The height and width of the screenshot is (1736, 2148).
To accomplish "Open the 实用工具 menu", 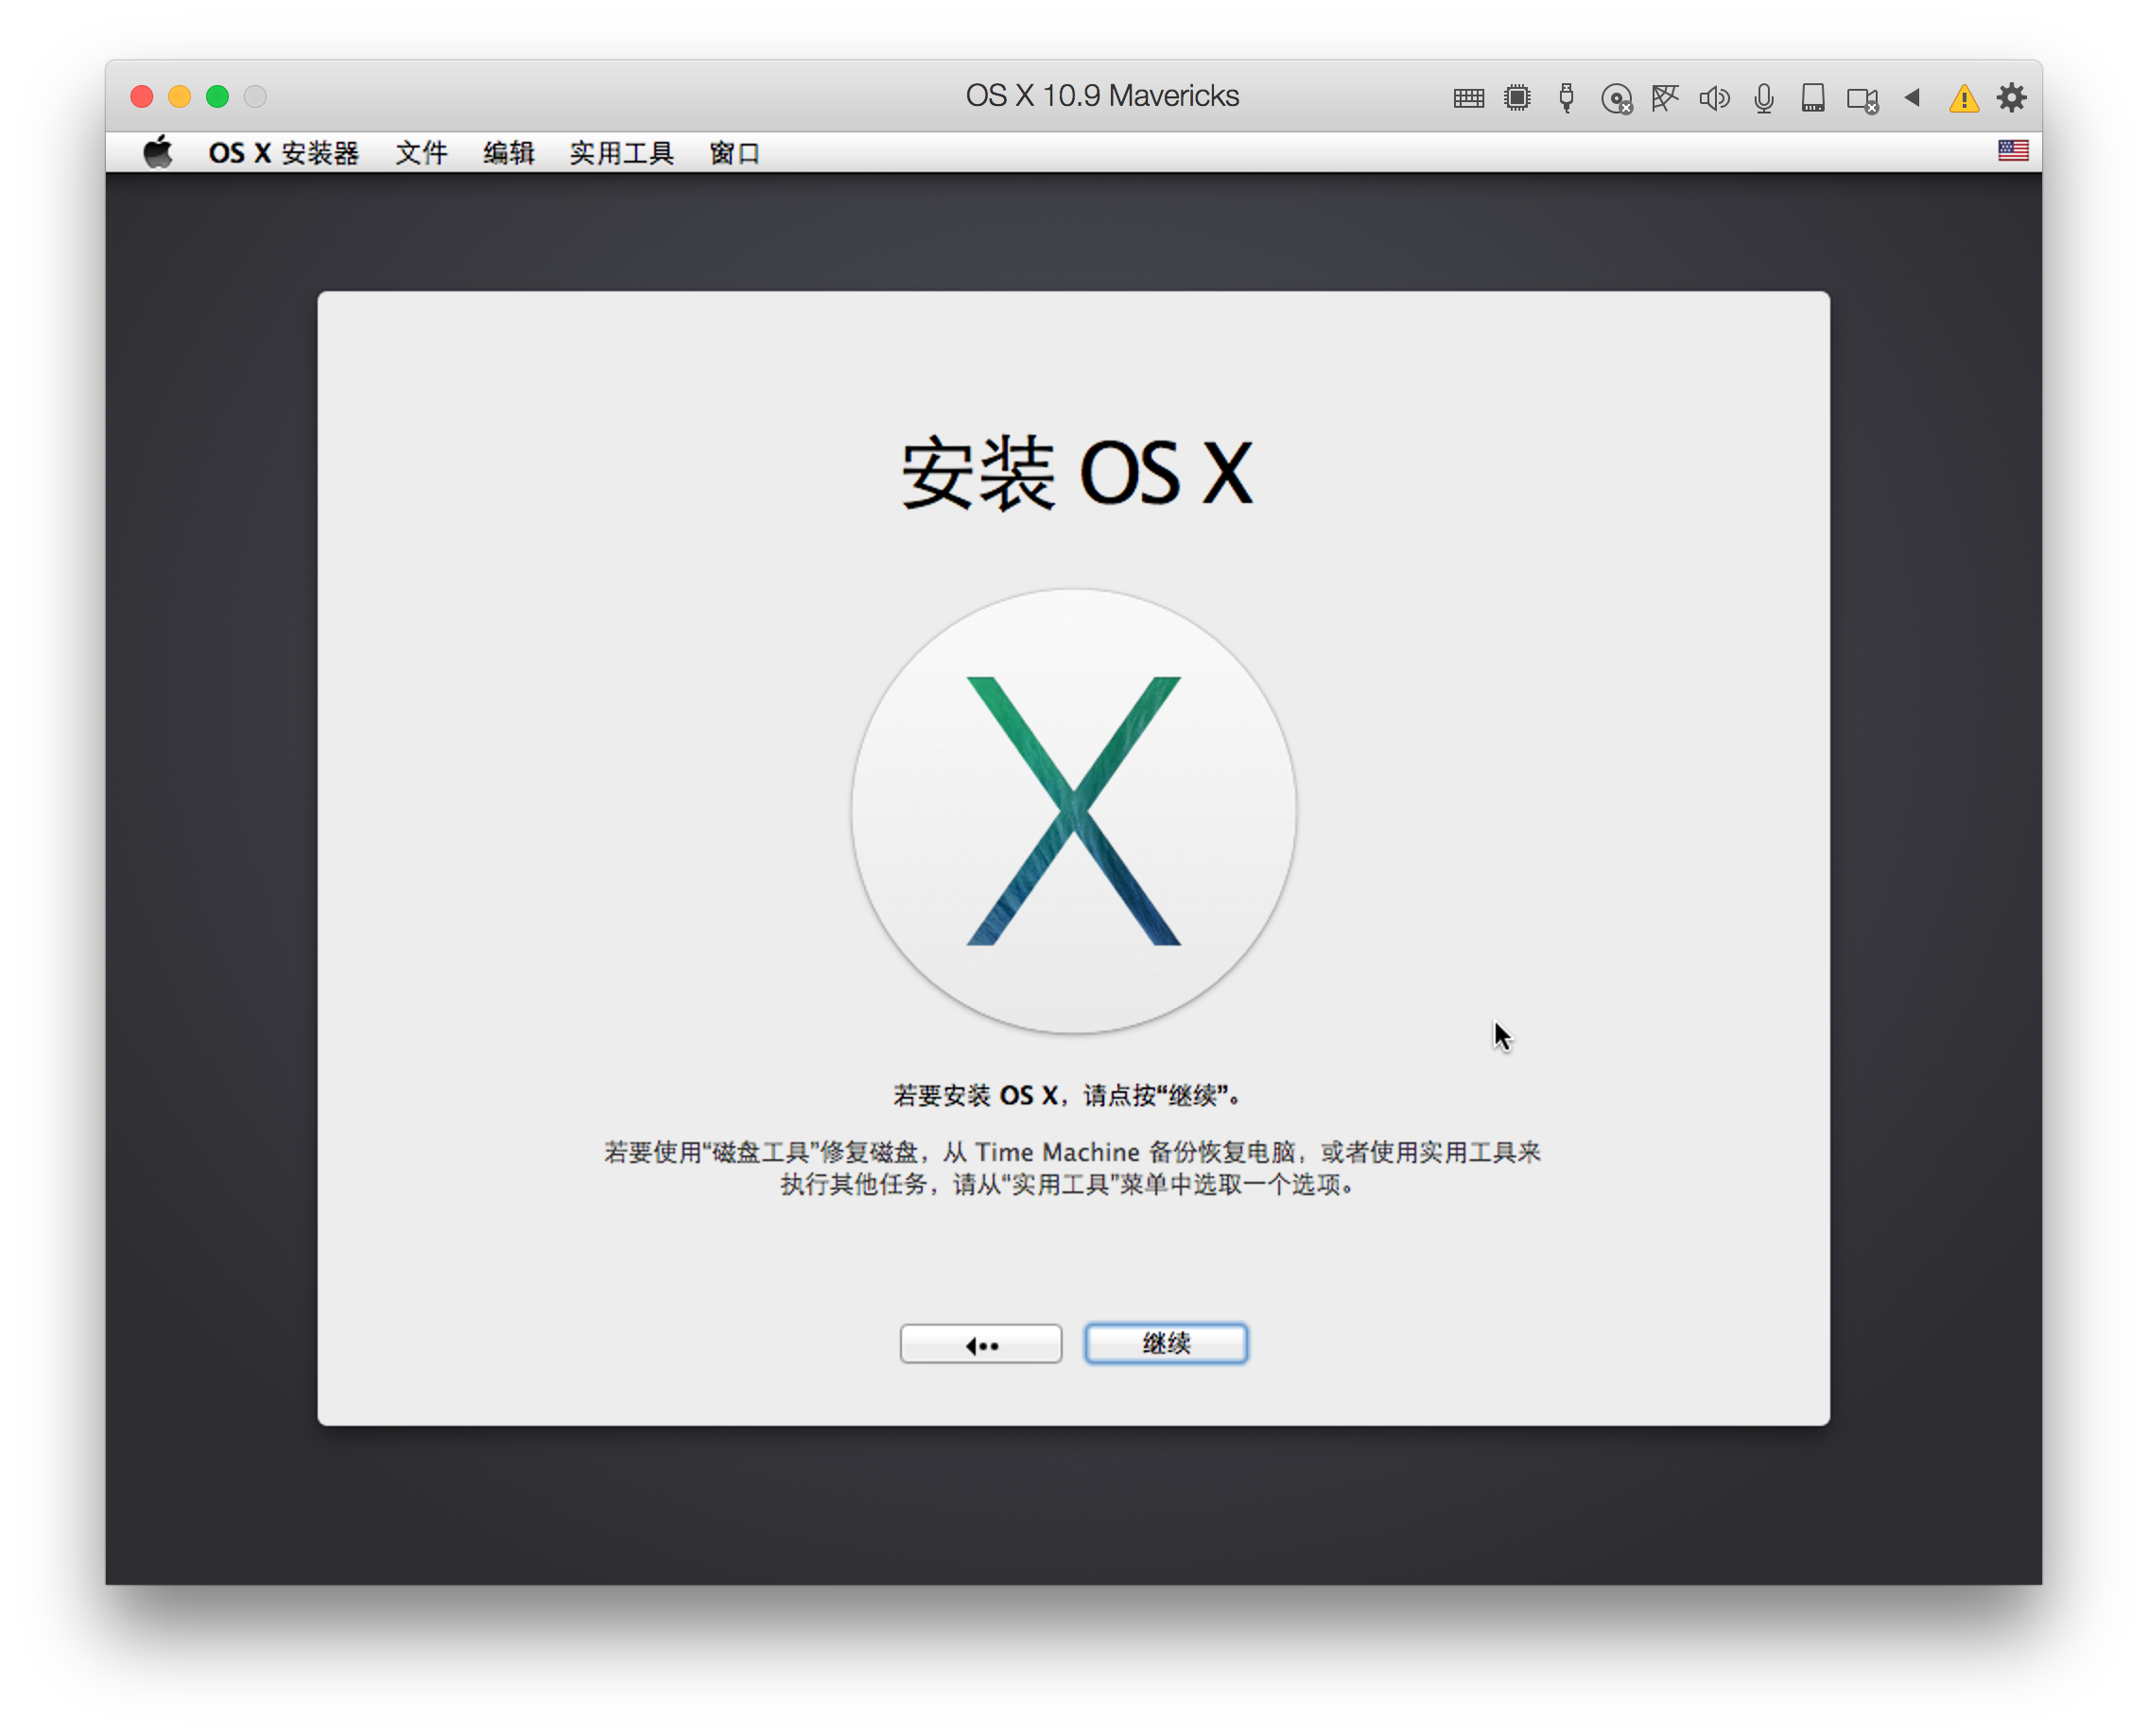I will click(620, 152).
